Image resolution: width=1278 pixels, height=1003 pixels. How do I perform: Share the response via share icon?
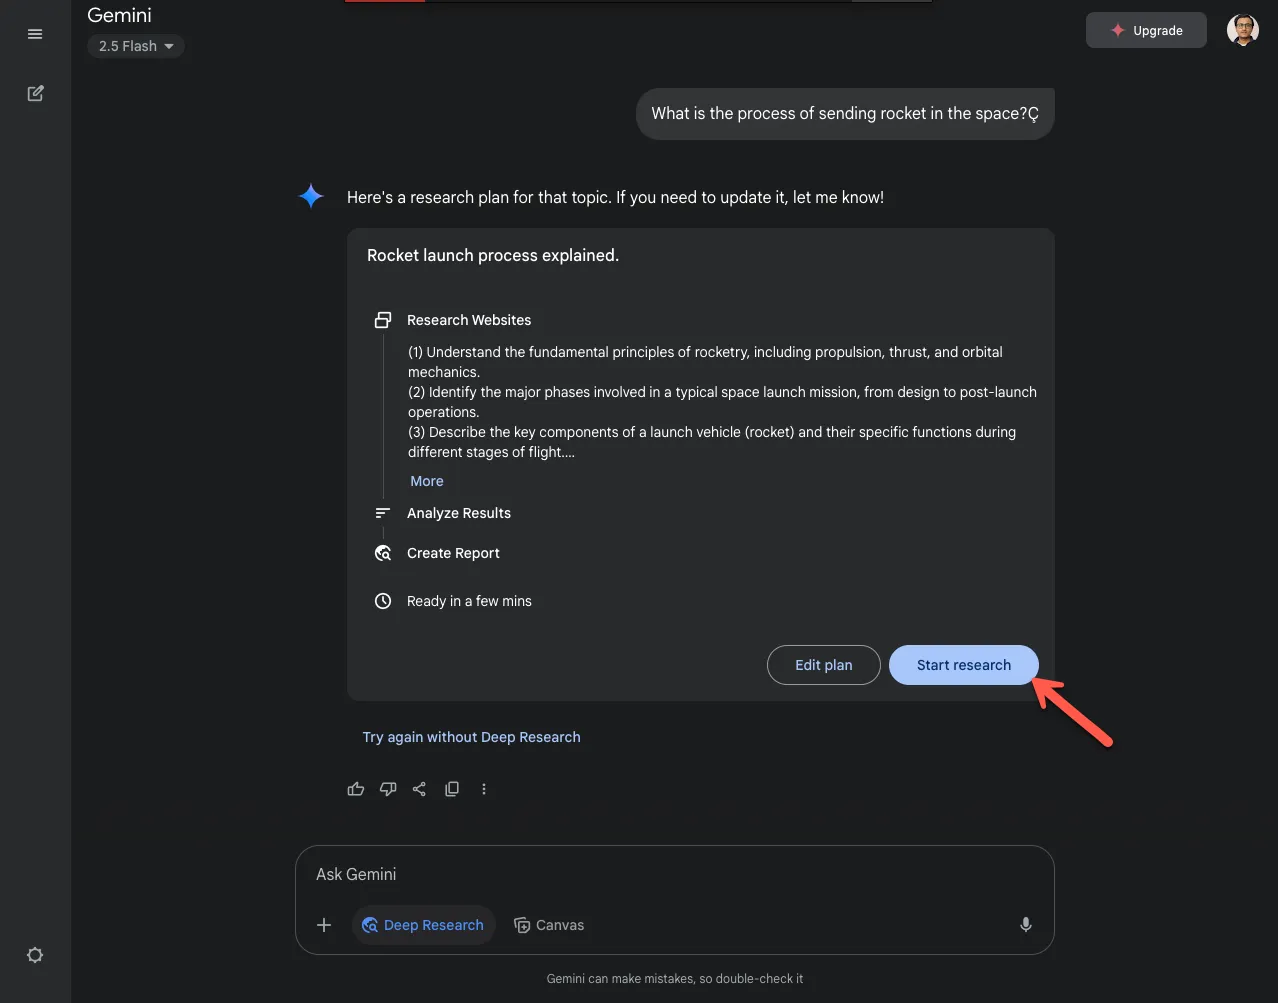pyautogui.click(x=420, y=789)
